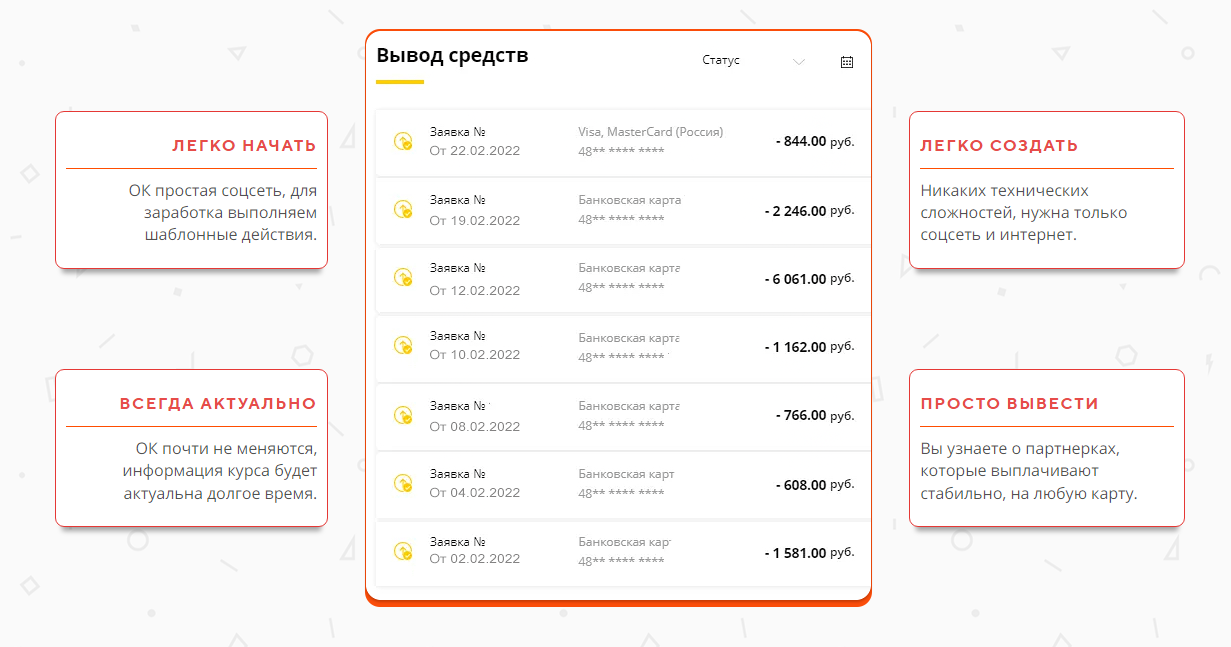
Task: Expand the Статус filter chevron
Action: [799, 61]
